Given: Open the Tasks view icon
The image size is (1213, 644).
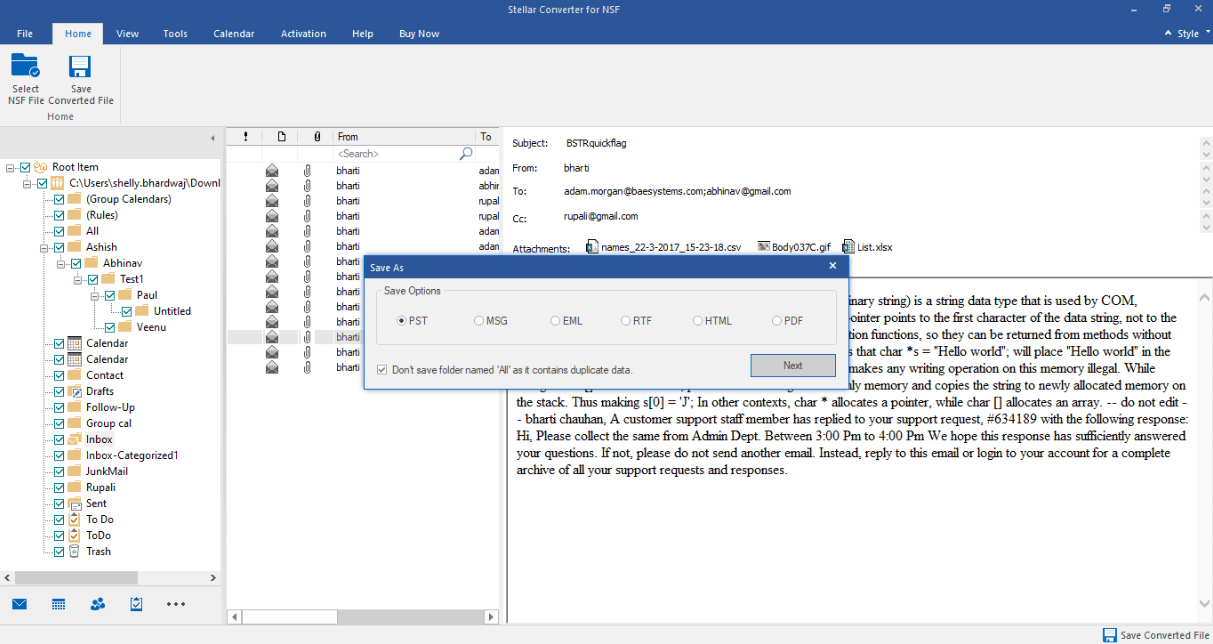Looking at the screenshot, I should 136,604.
